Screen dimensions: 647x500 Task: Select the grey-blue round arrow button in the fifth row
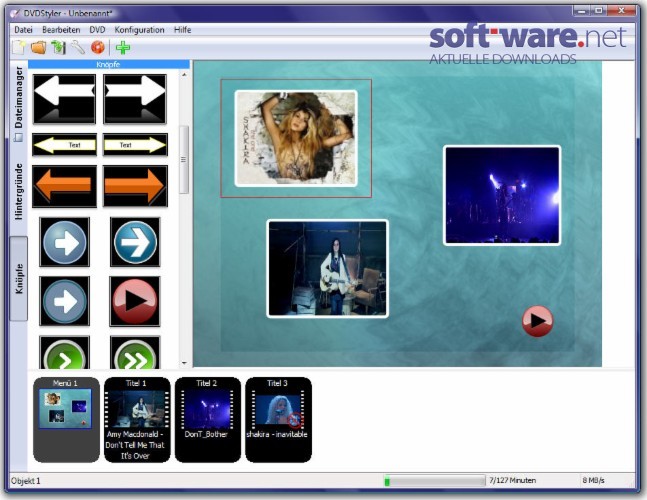[64, 302]
